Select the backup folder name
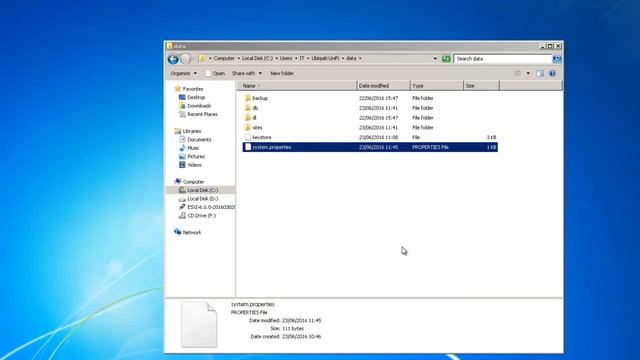The image size is (640, 360). click(x=260, y=98)
